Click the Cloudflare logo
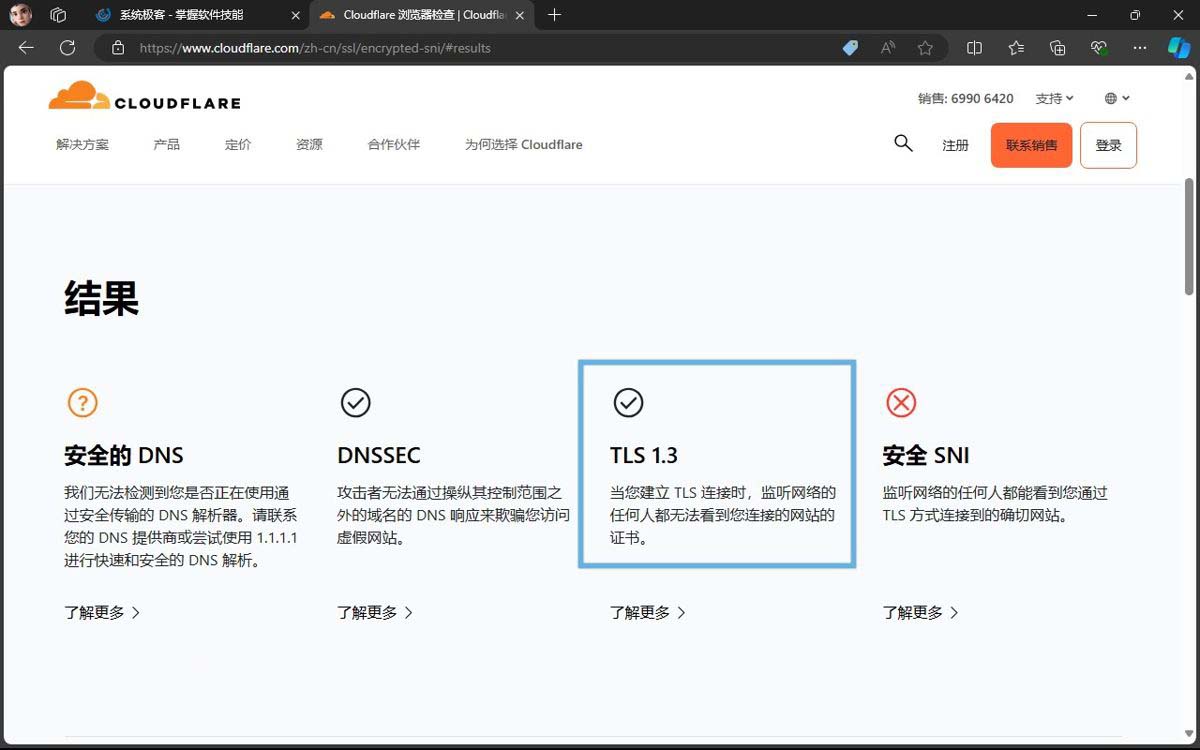This screenshot has width=1200, height=750. 144,97
